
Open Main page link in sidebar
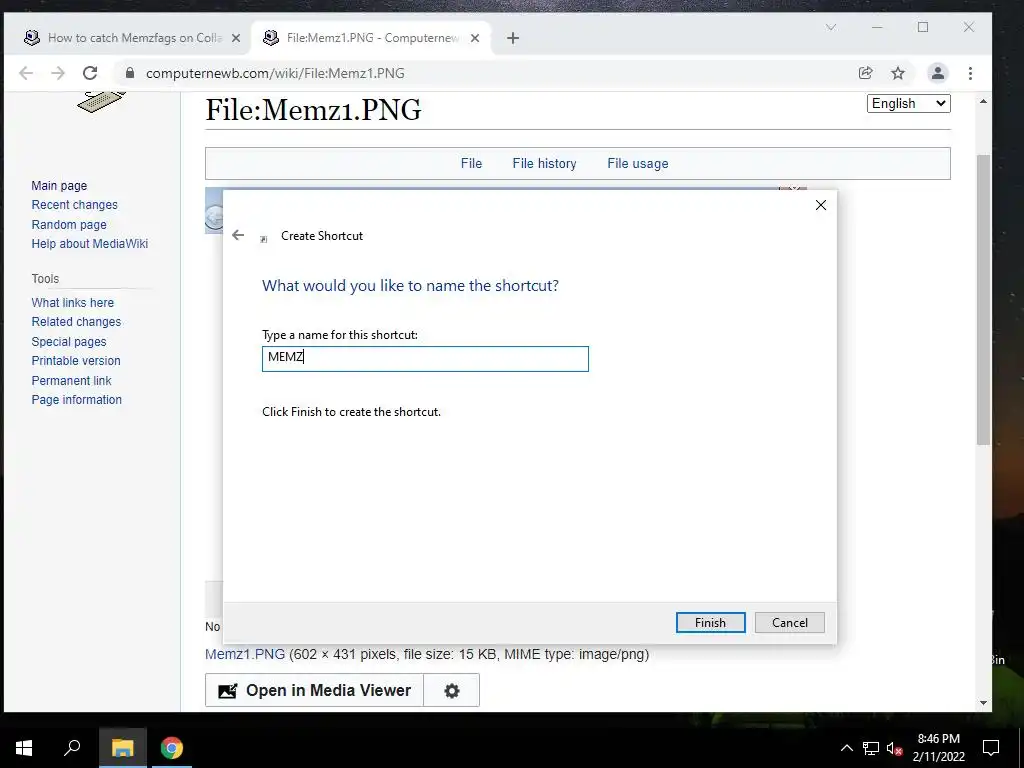click(x=59, y=185)
